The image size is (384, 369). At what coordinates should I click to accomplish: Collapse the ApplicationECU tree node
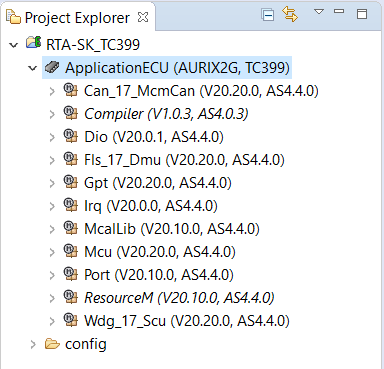pos(32,68)
